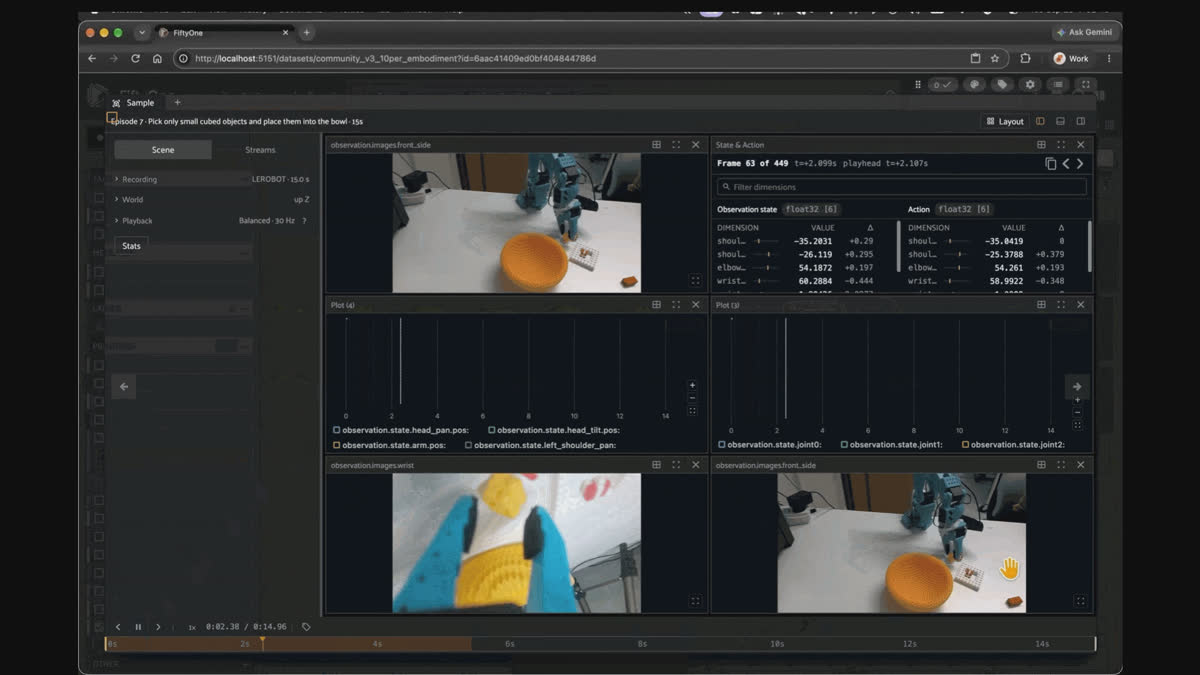Select right sidebar layout icon
Viewport: 1200px width, 675px height.
coord(1081,121)
